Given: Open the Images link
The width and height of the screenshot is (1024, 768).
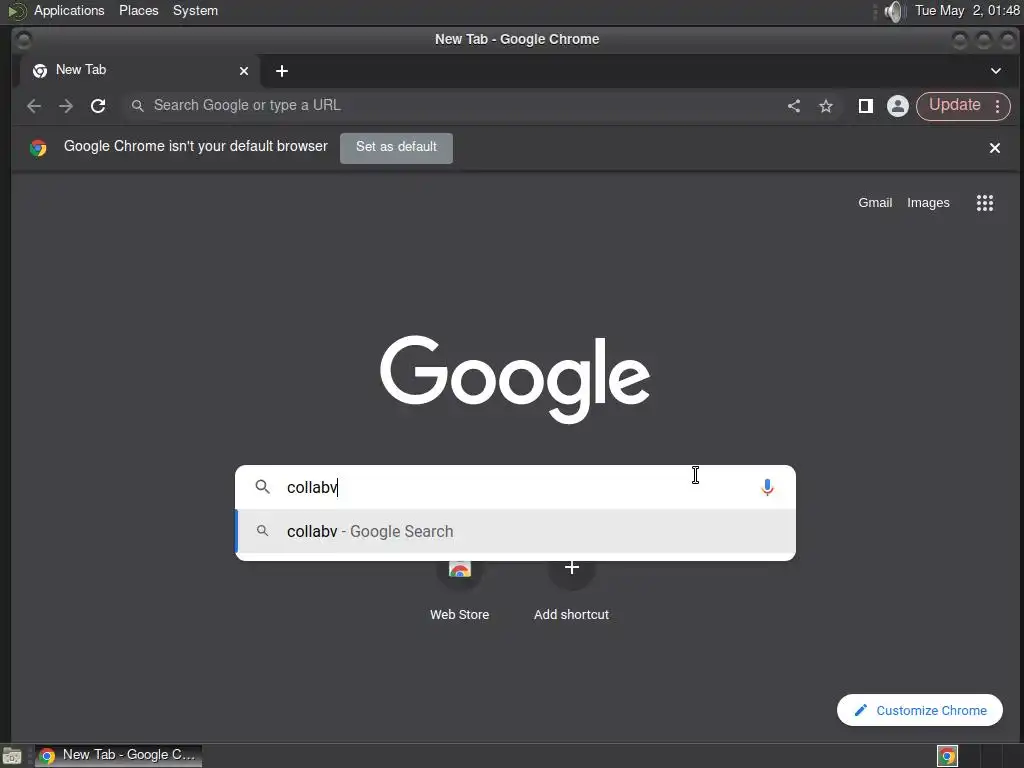Looking at the screenshot, I should tap(928, 203).
